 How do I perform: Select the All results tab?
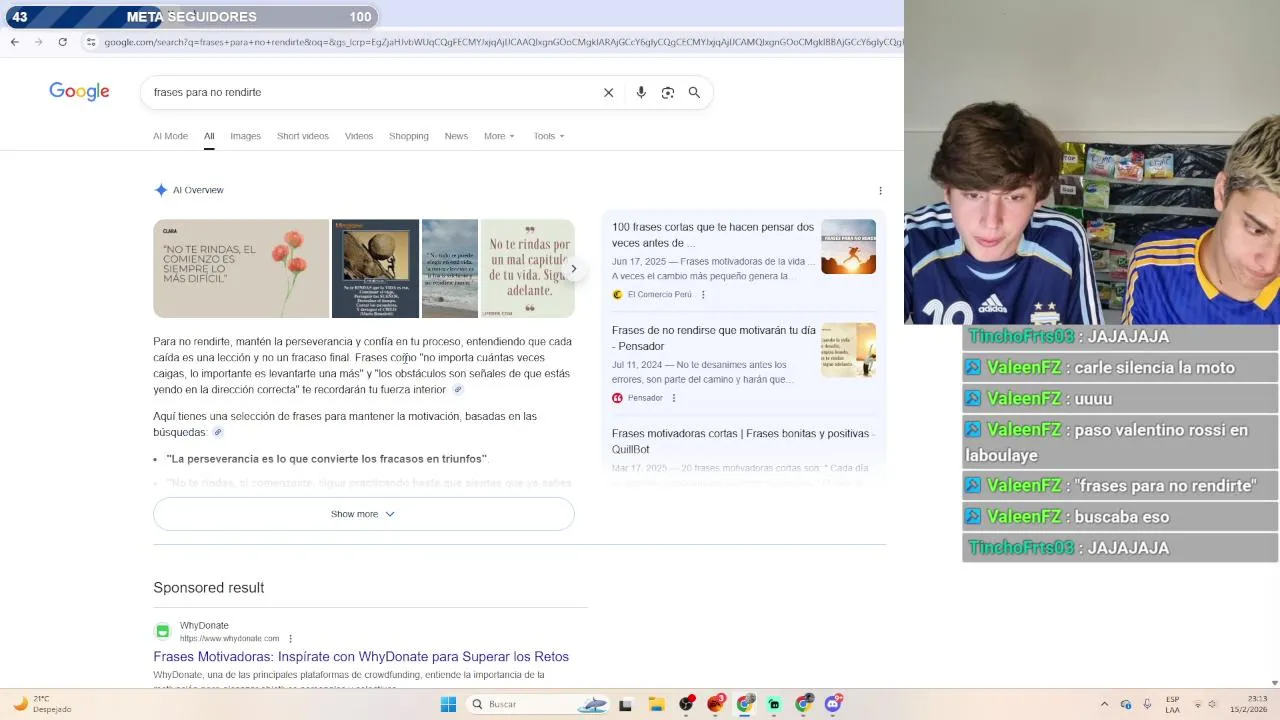pyautogui.click(x=209, y=136)
